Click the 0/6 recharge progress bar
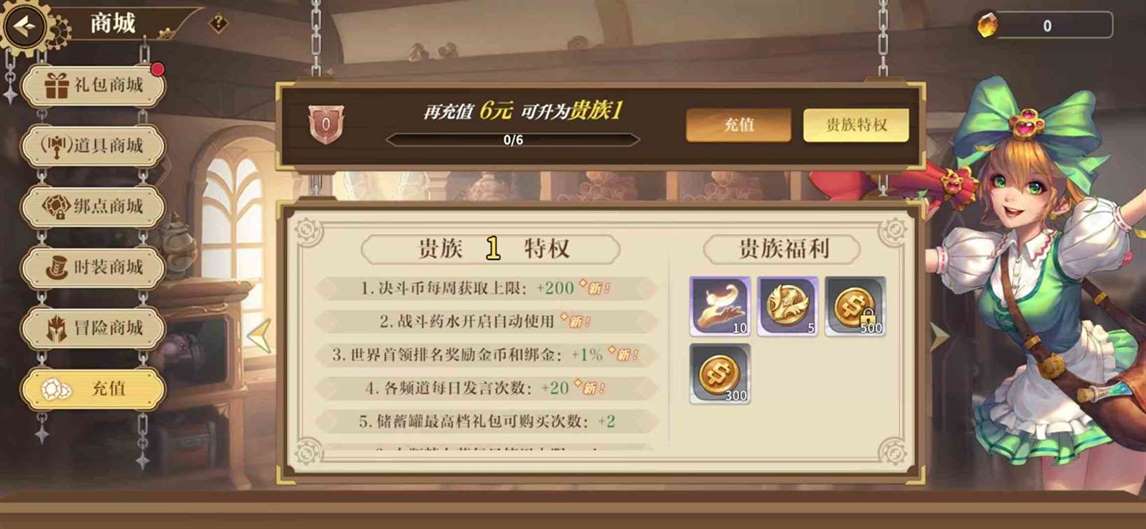This screenshot has height=529, width=1146. (512, 140)
